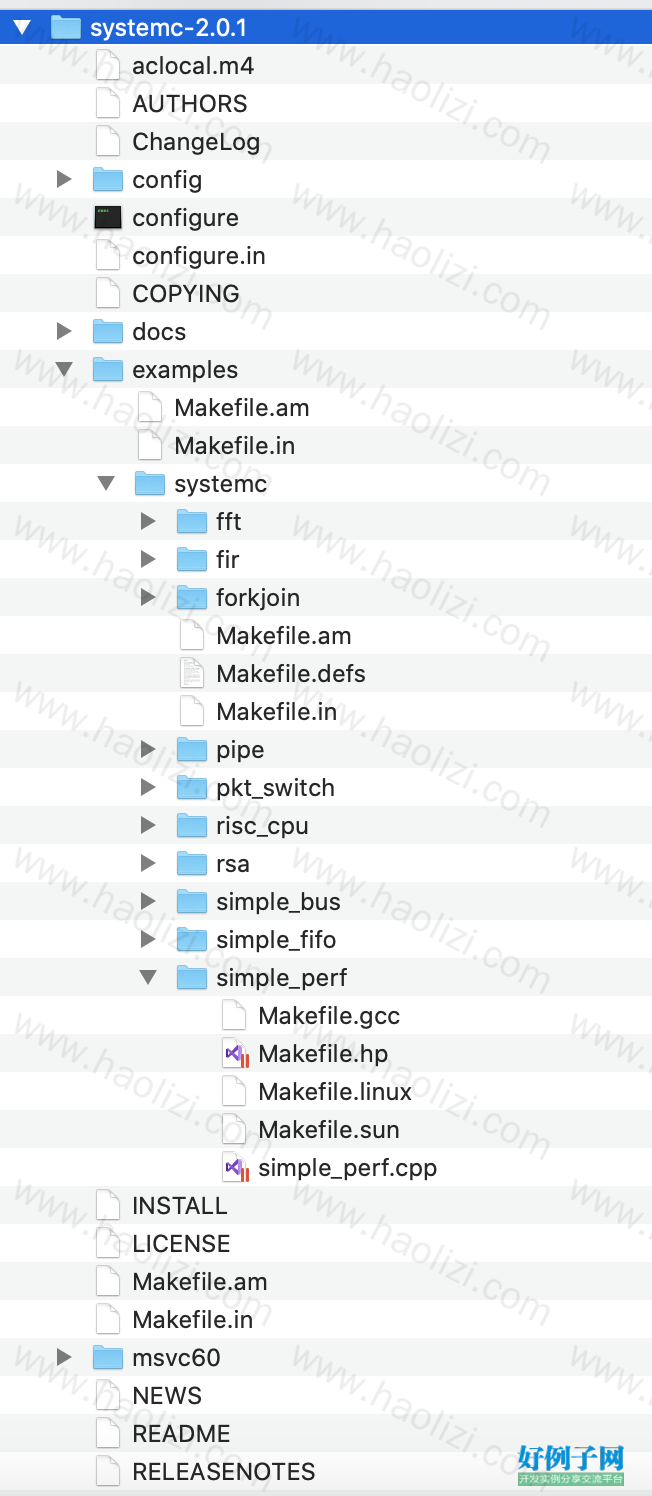Expand the docs folder

coord(64,332)
